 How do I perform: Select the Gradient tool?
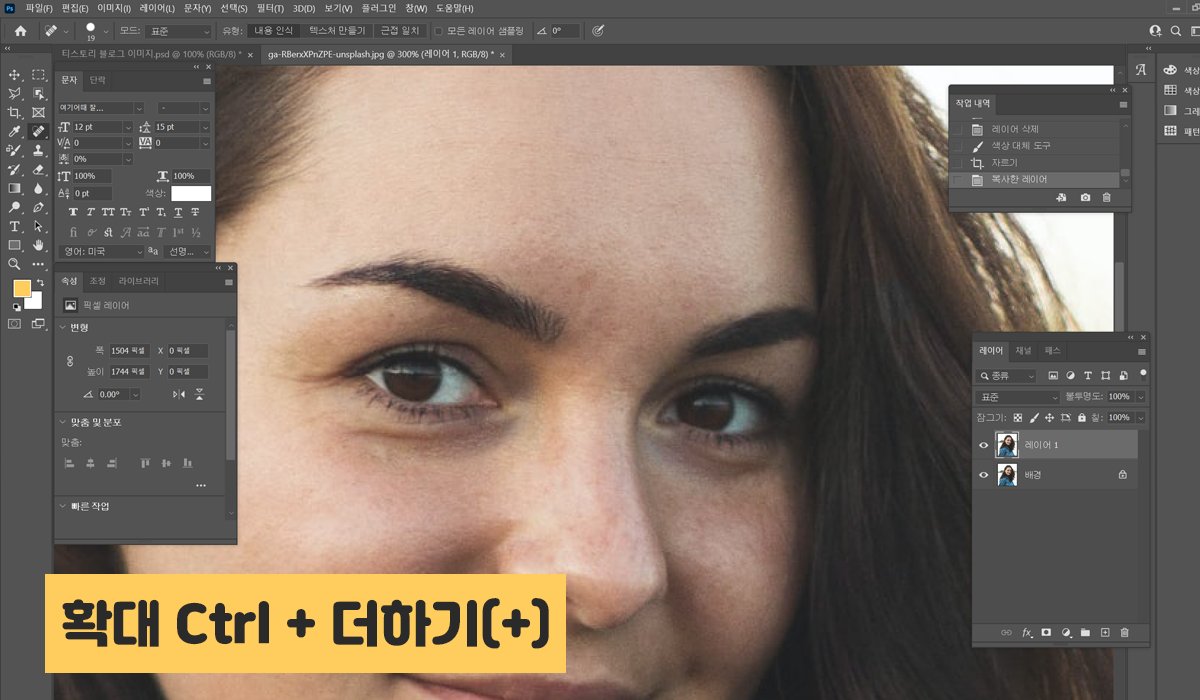coord(15,189)
